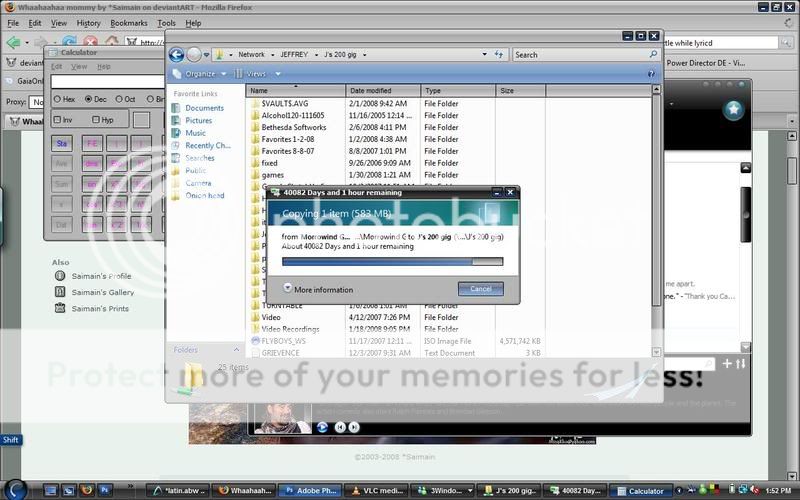Image resolution: width=800 pixels, height=500 pixels.
Task: Cancel the file copy operation
Action: point(480,289)
